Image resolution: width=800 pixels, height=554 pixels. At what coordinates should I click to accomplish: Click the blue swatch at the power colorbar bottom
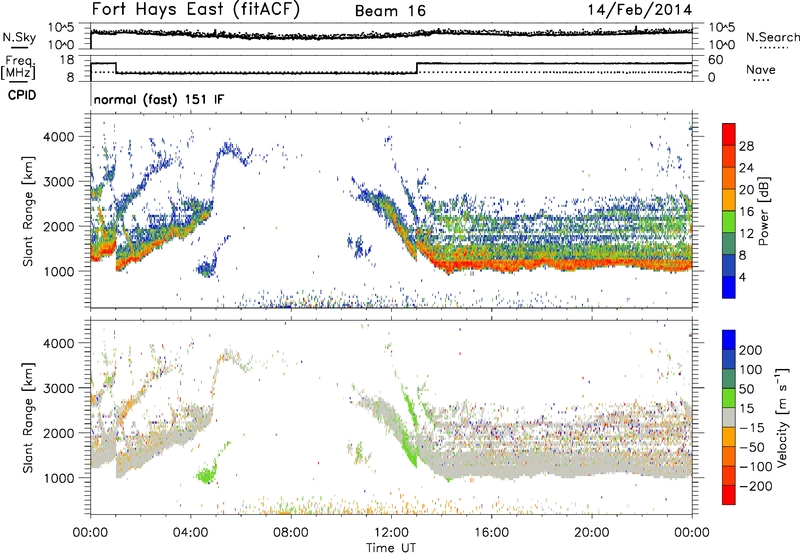[x=729, y=287]
